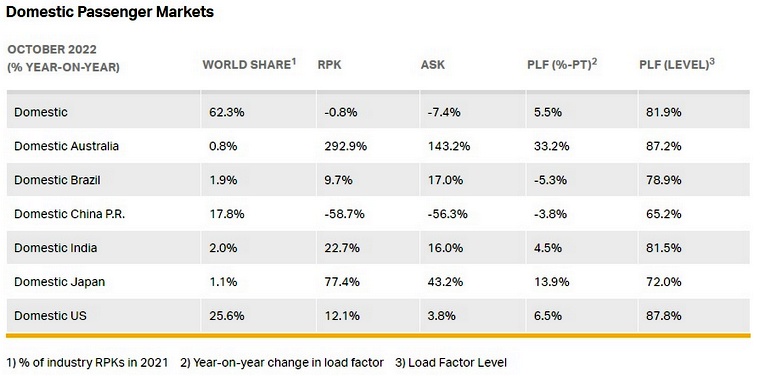Select the Domestic Australia row label
Image resolution: width=760 pixels, height=376 pixels.
coord(66,146)
